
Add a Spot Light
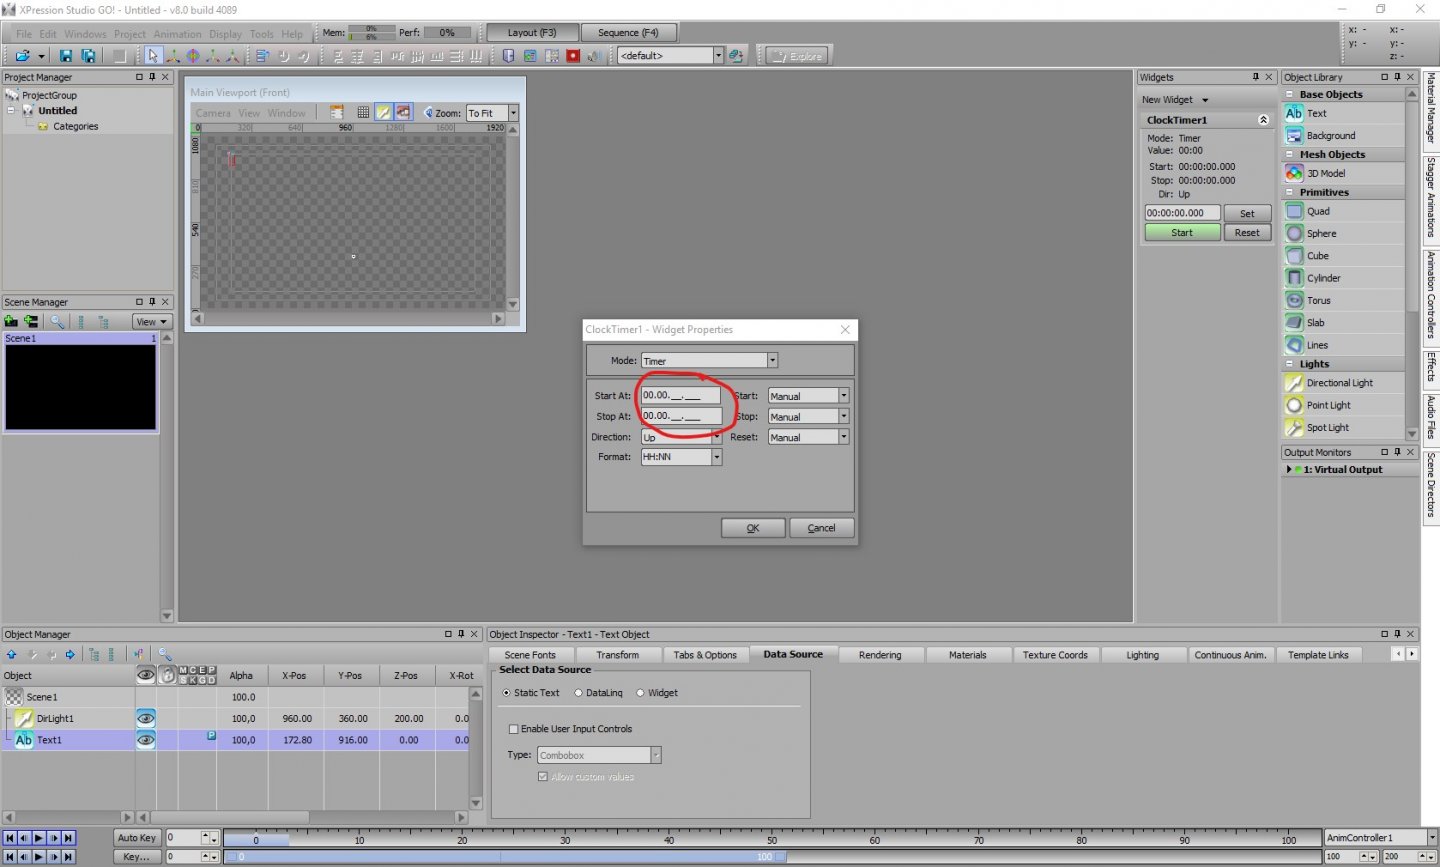(x=1344, y=428)
